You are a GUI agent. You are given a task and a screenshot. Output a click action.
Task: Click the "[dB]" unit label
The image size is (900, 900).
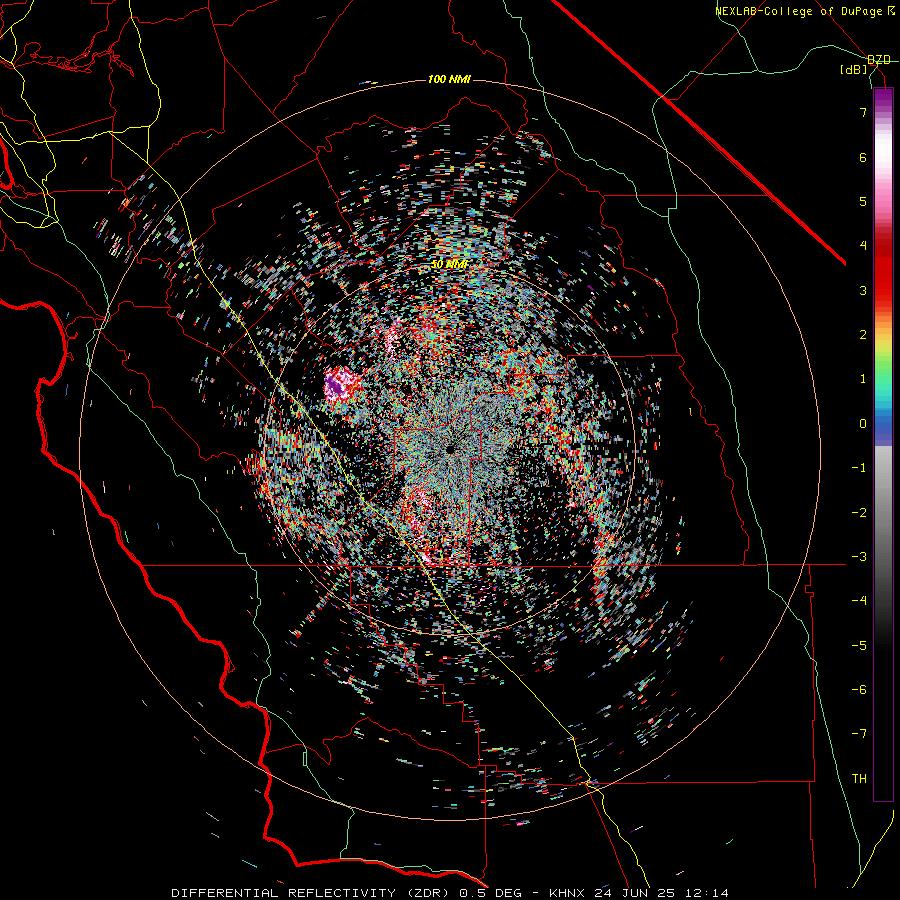[854, 70]
